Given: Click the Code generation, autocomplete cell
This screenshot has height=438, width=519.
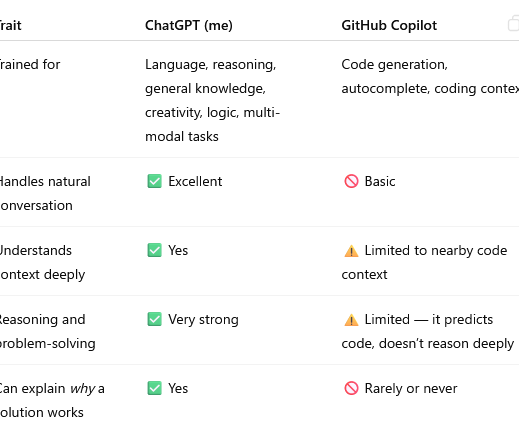Looking at the screenshot, I should point(430,76).
